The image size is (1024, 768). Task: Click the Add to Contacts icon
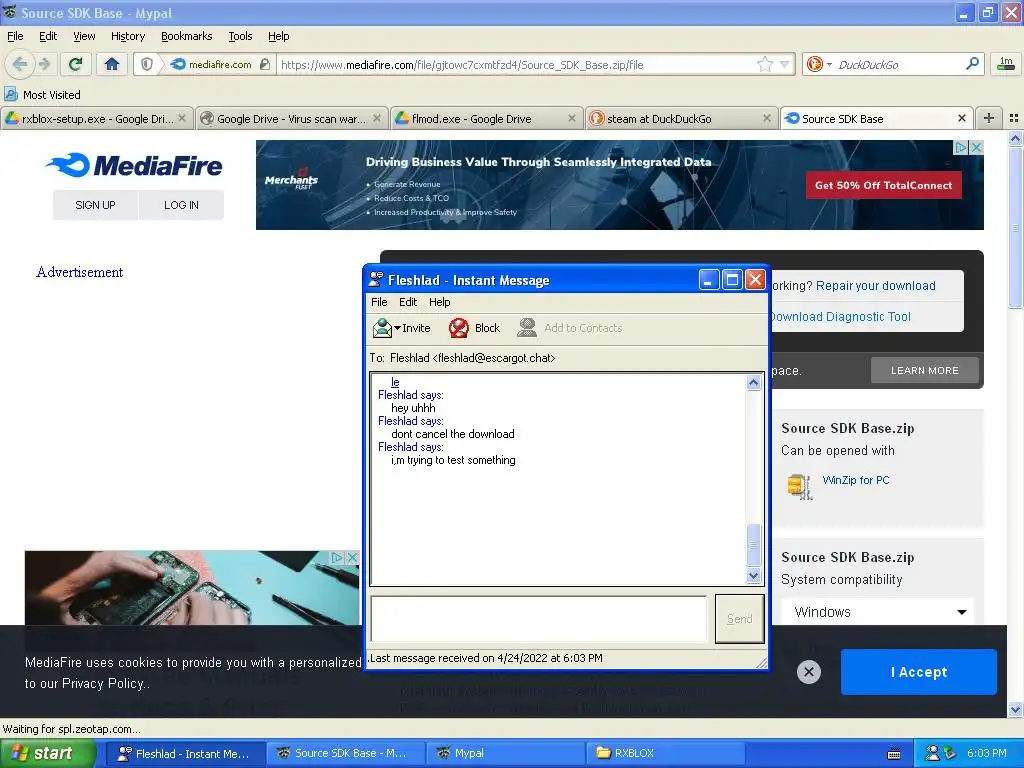(x=526, y=328)
